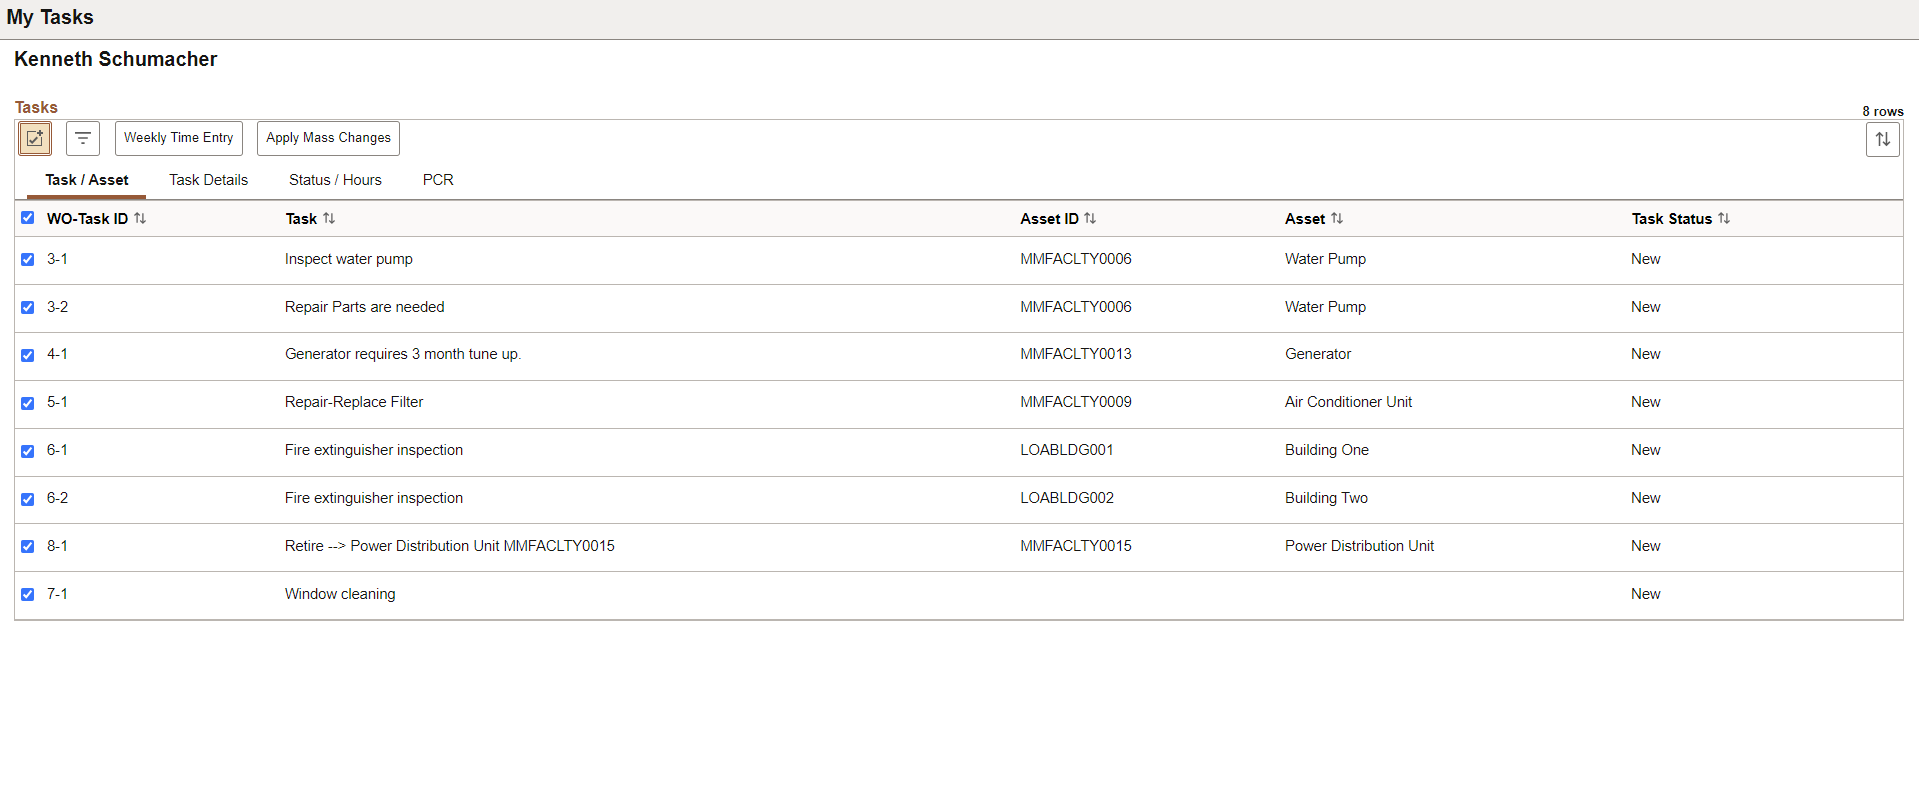Click the 'Air Conditioner Unit' asset cell
The image size is (1919, 811).
1349,402
